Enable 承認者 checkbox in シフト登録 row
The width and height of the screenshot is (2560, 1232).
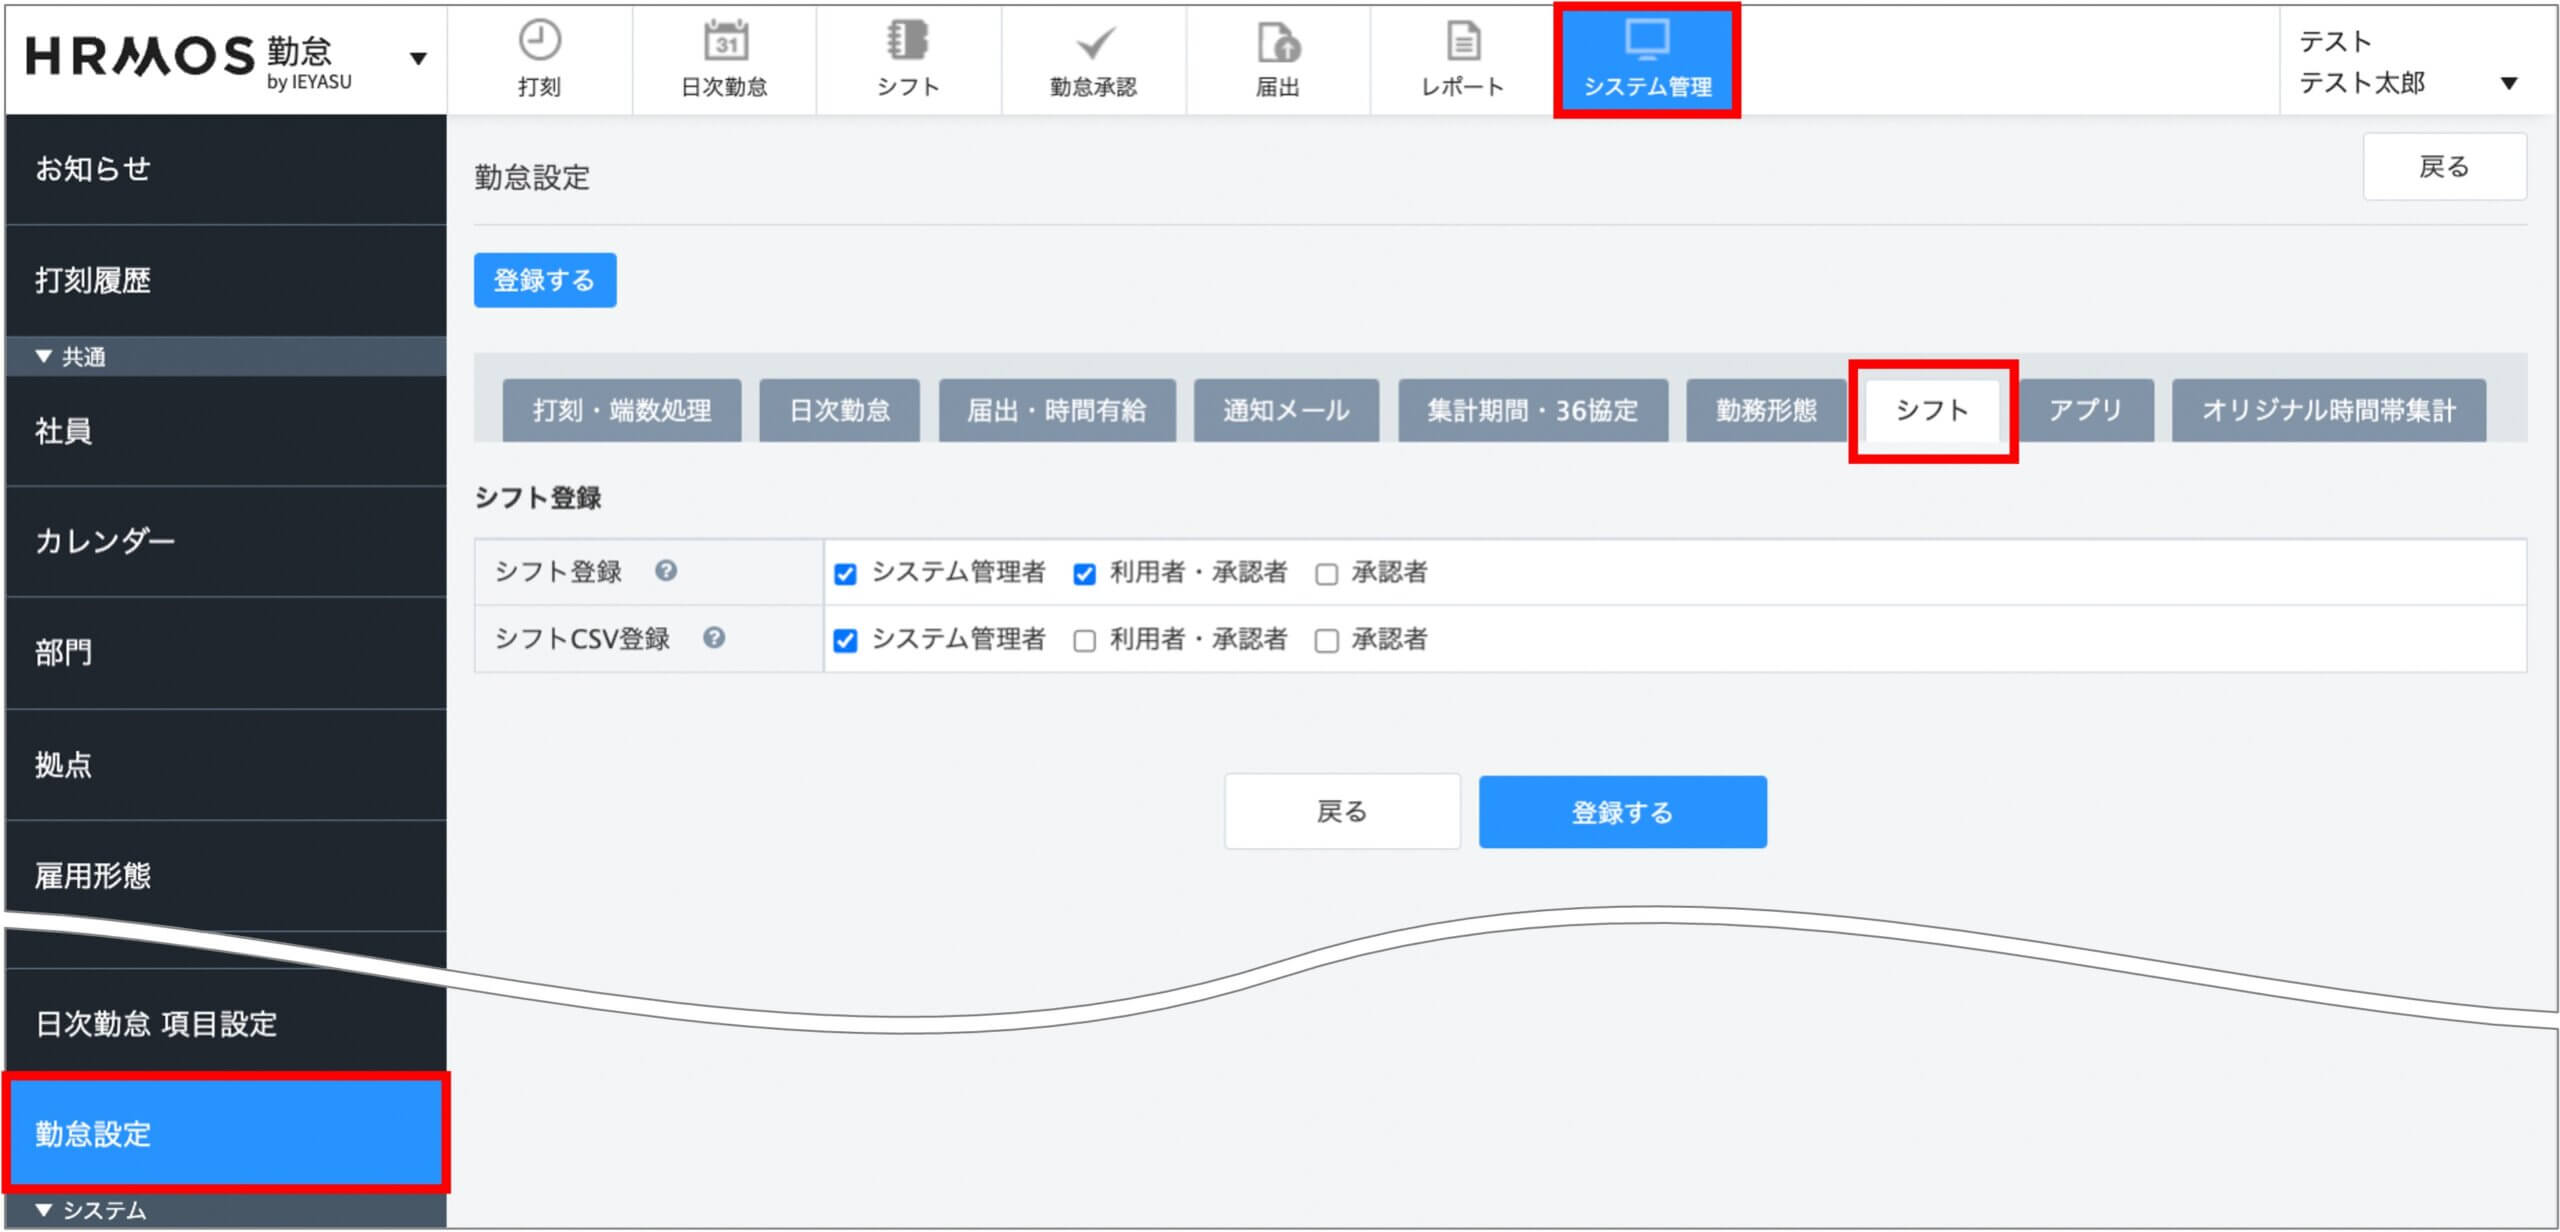pos(1326,574)
